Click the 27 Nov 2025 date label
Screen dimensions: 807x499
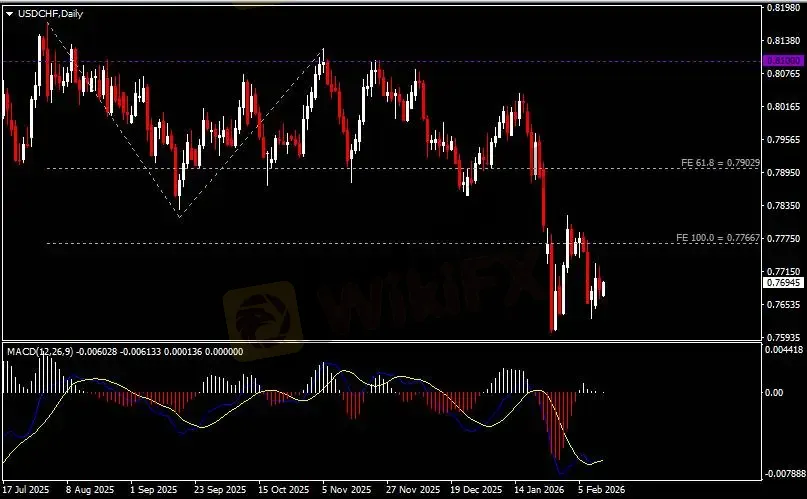(413, 489)
